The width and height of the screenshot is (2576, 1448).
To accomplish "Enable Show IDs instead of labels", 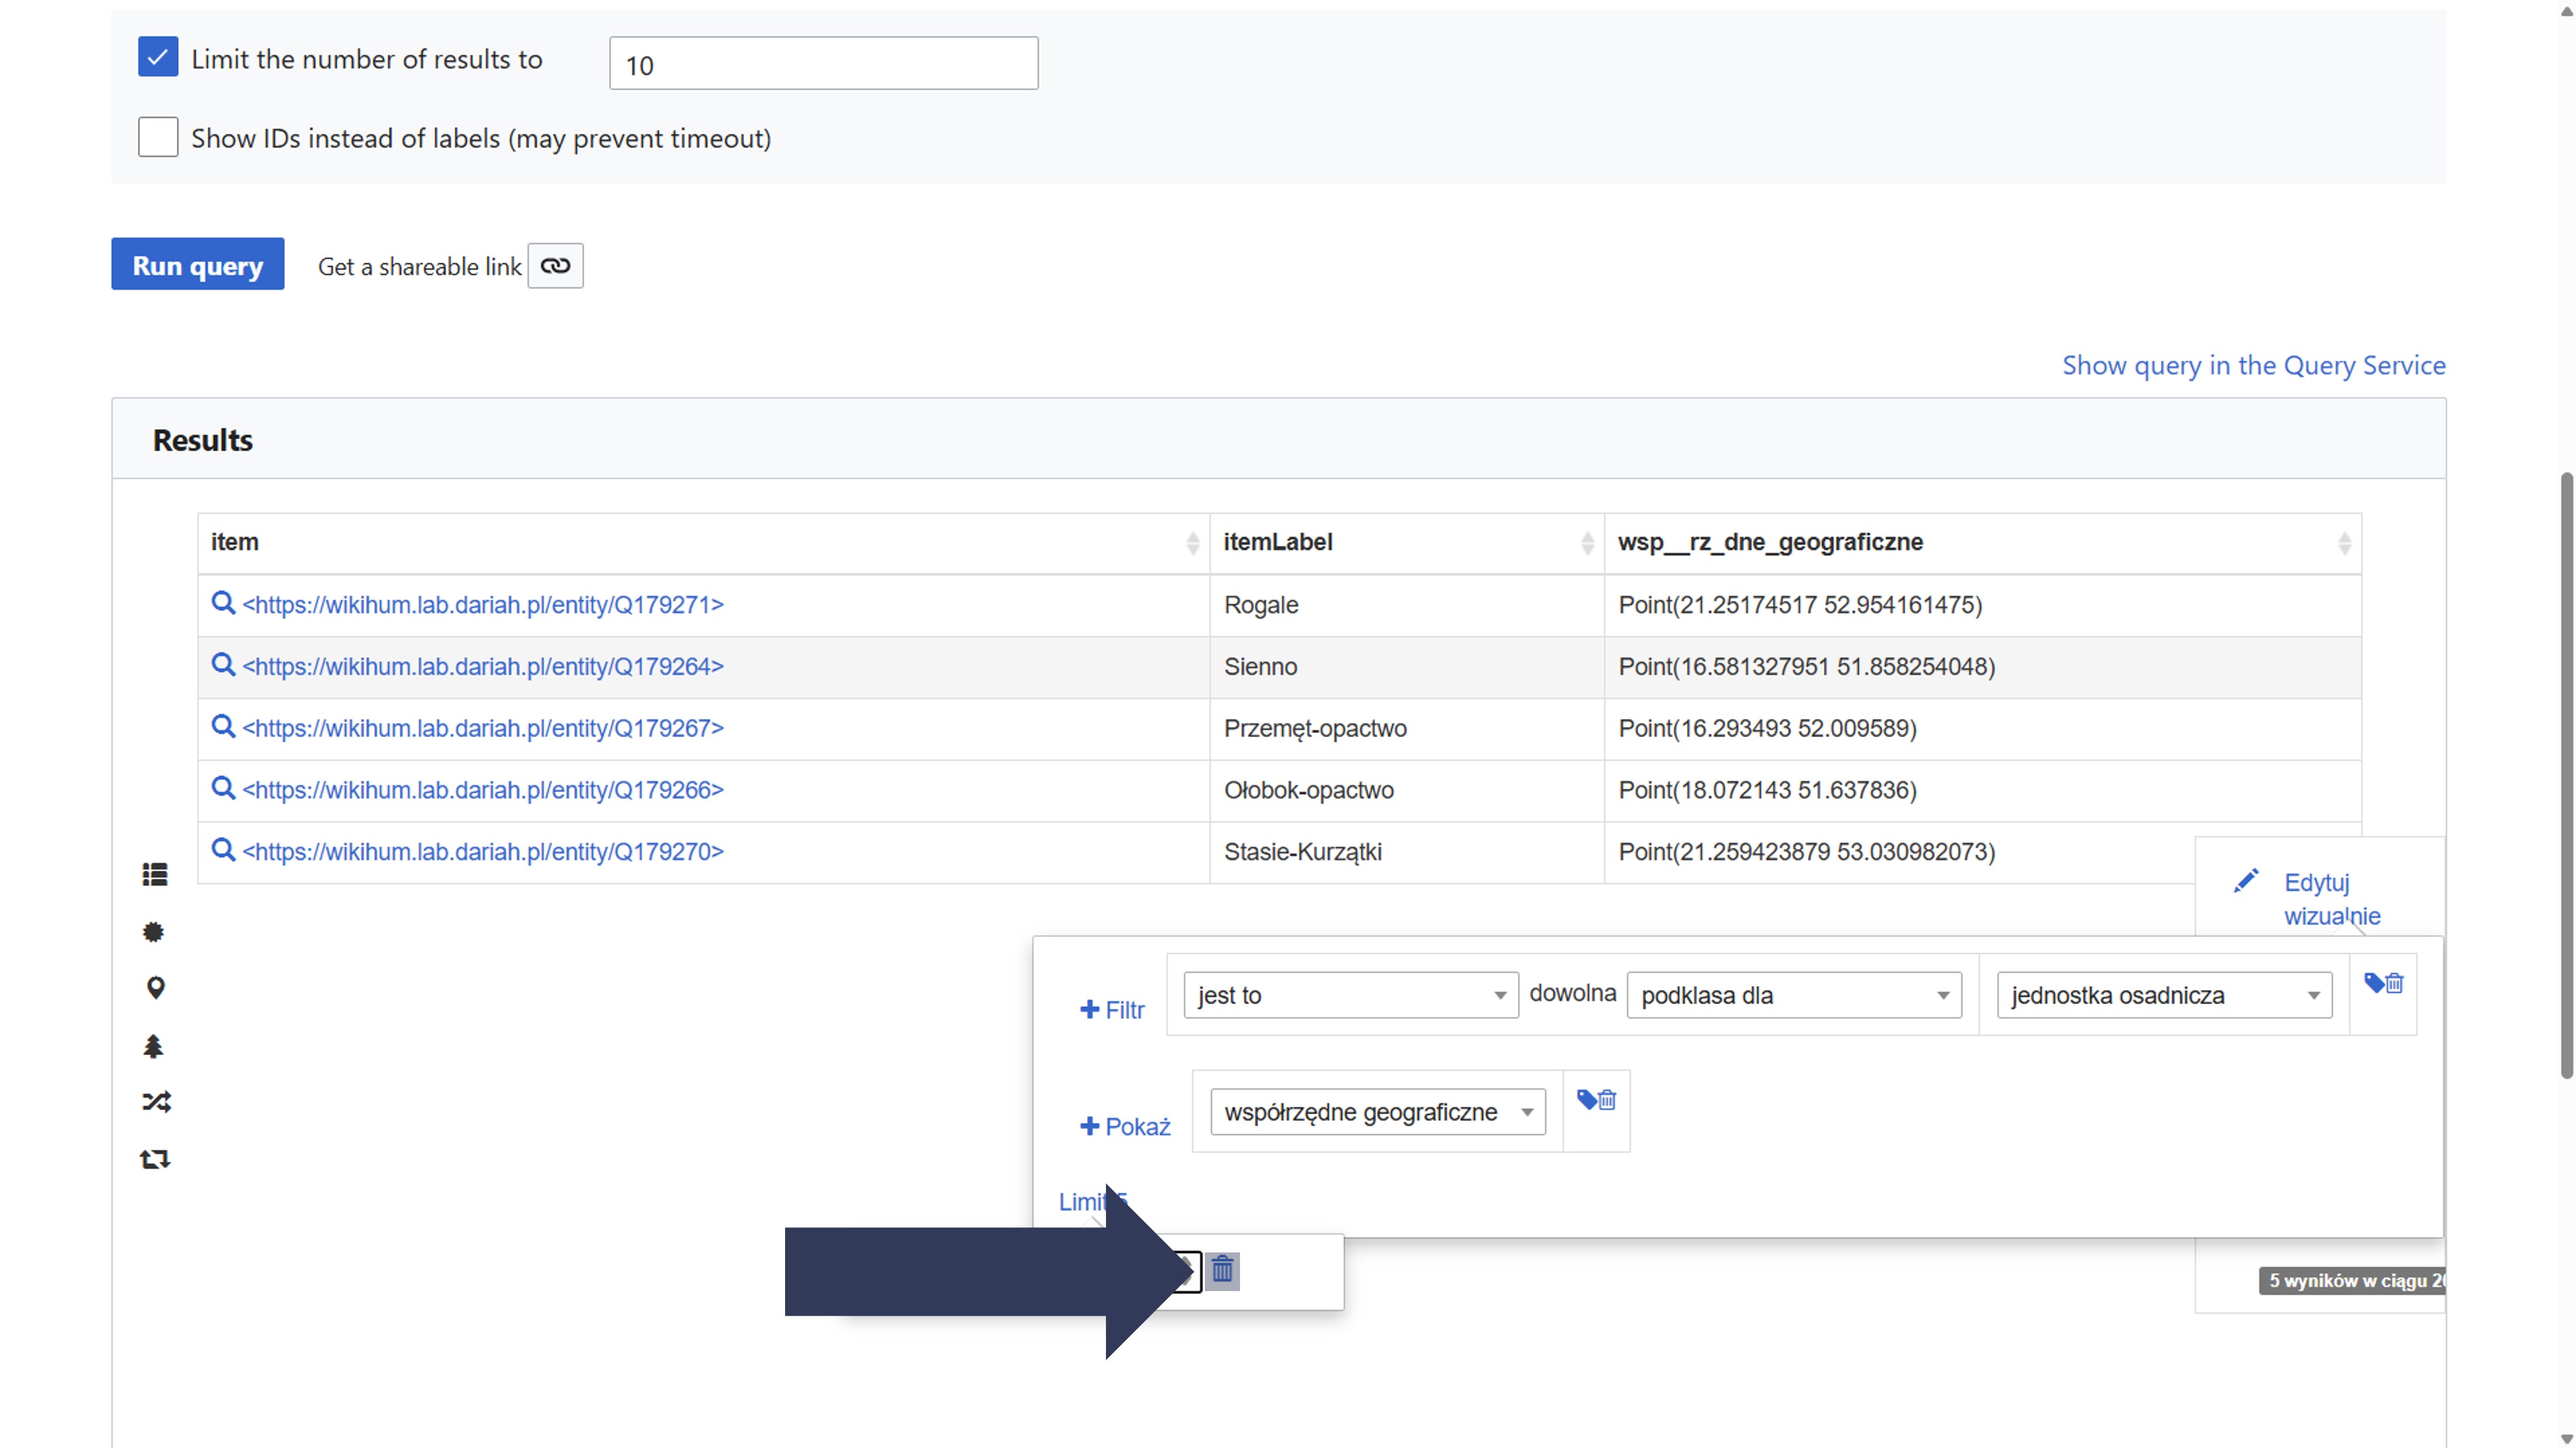I will (x=158, y=137).
